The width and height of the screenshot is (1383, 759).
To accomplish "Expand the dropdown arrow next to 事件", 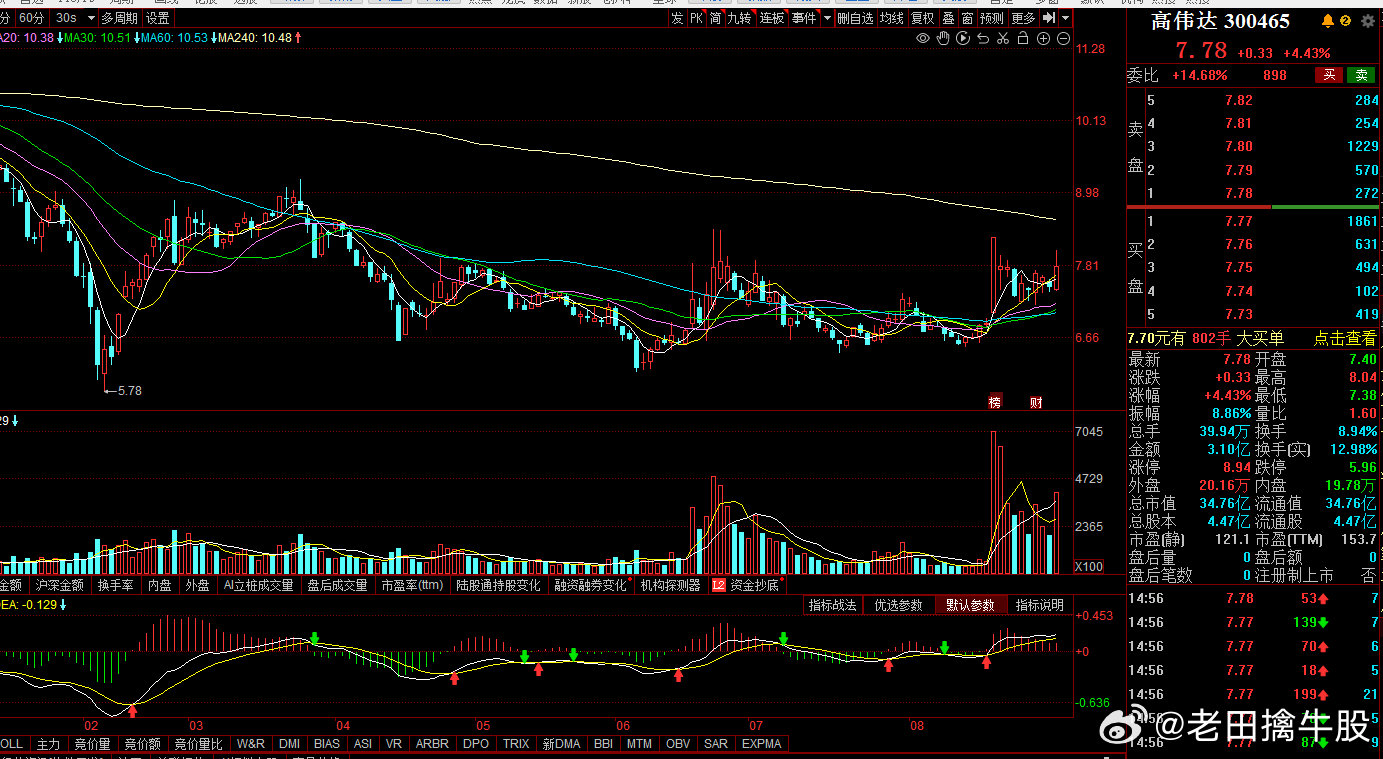I will pyautogui.click(x=827, y=18).
